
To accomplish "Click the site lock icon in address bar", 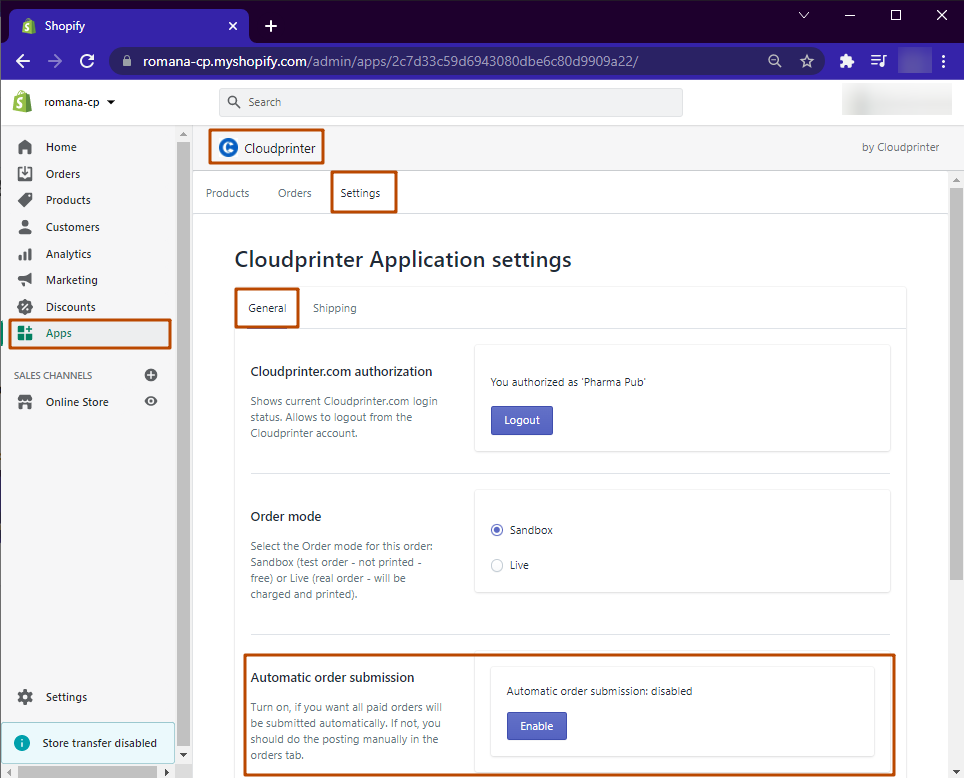I will [127, 61].
